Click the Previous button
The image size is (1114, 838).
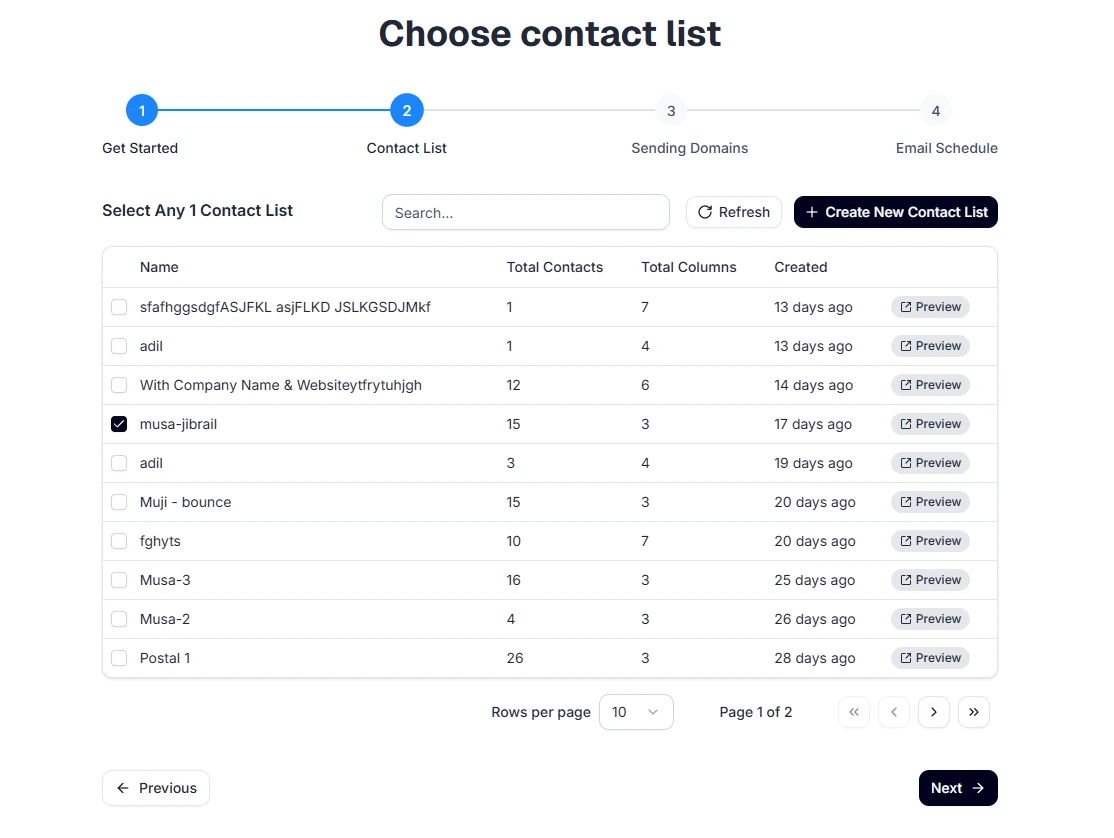click(156, 788)
